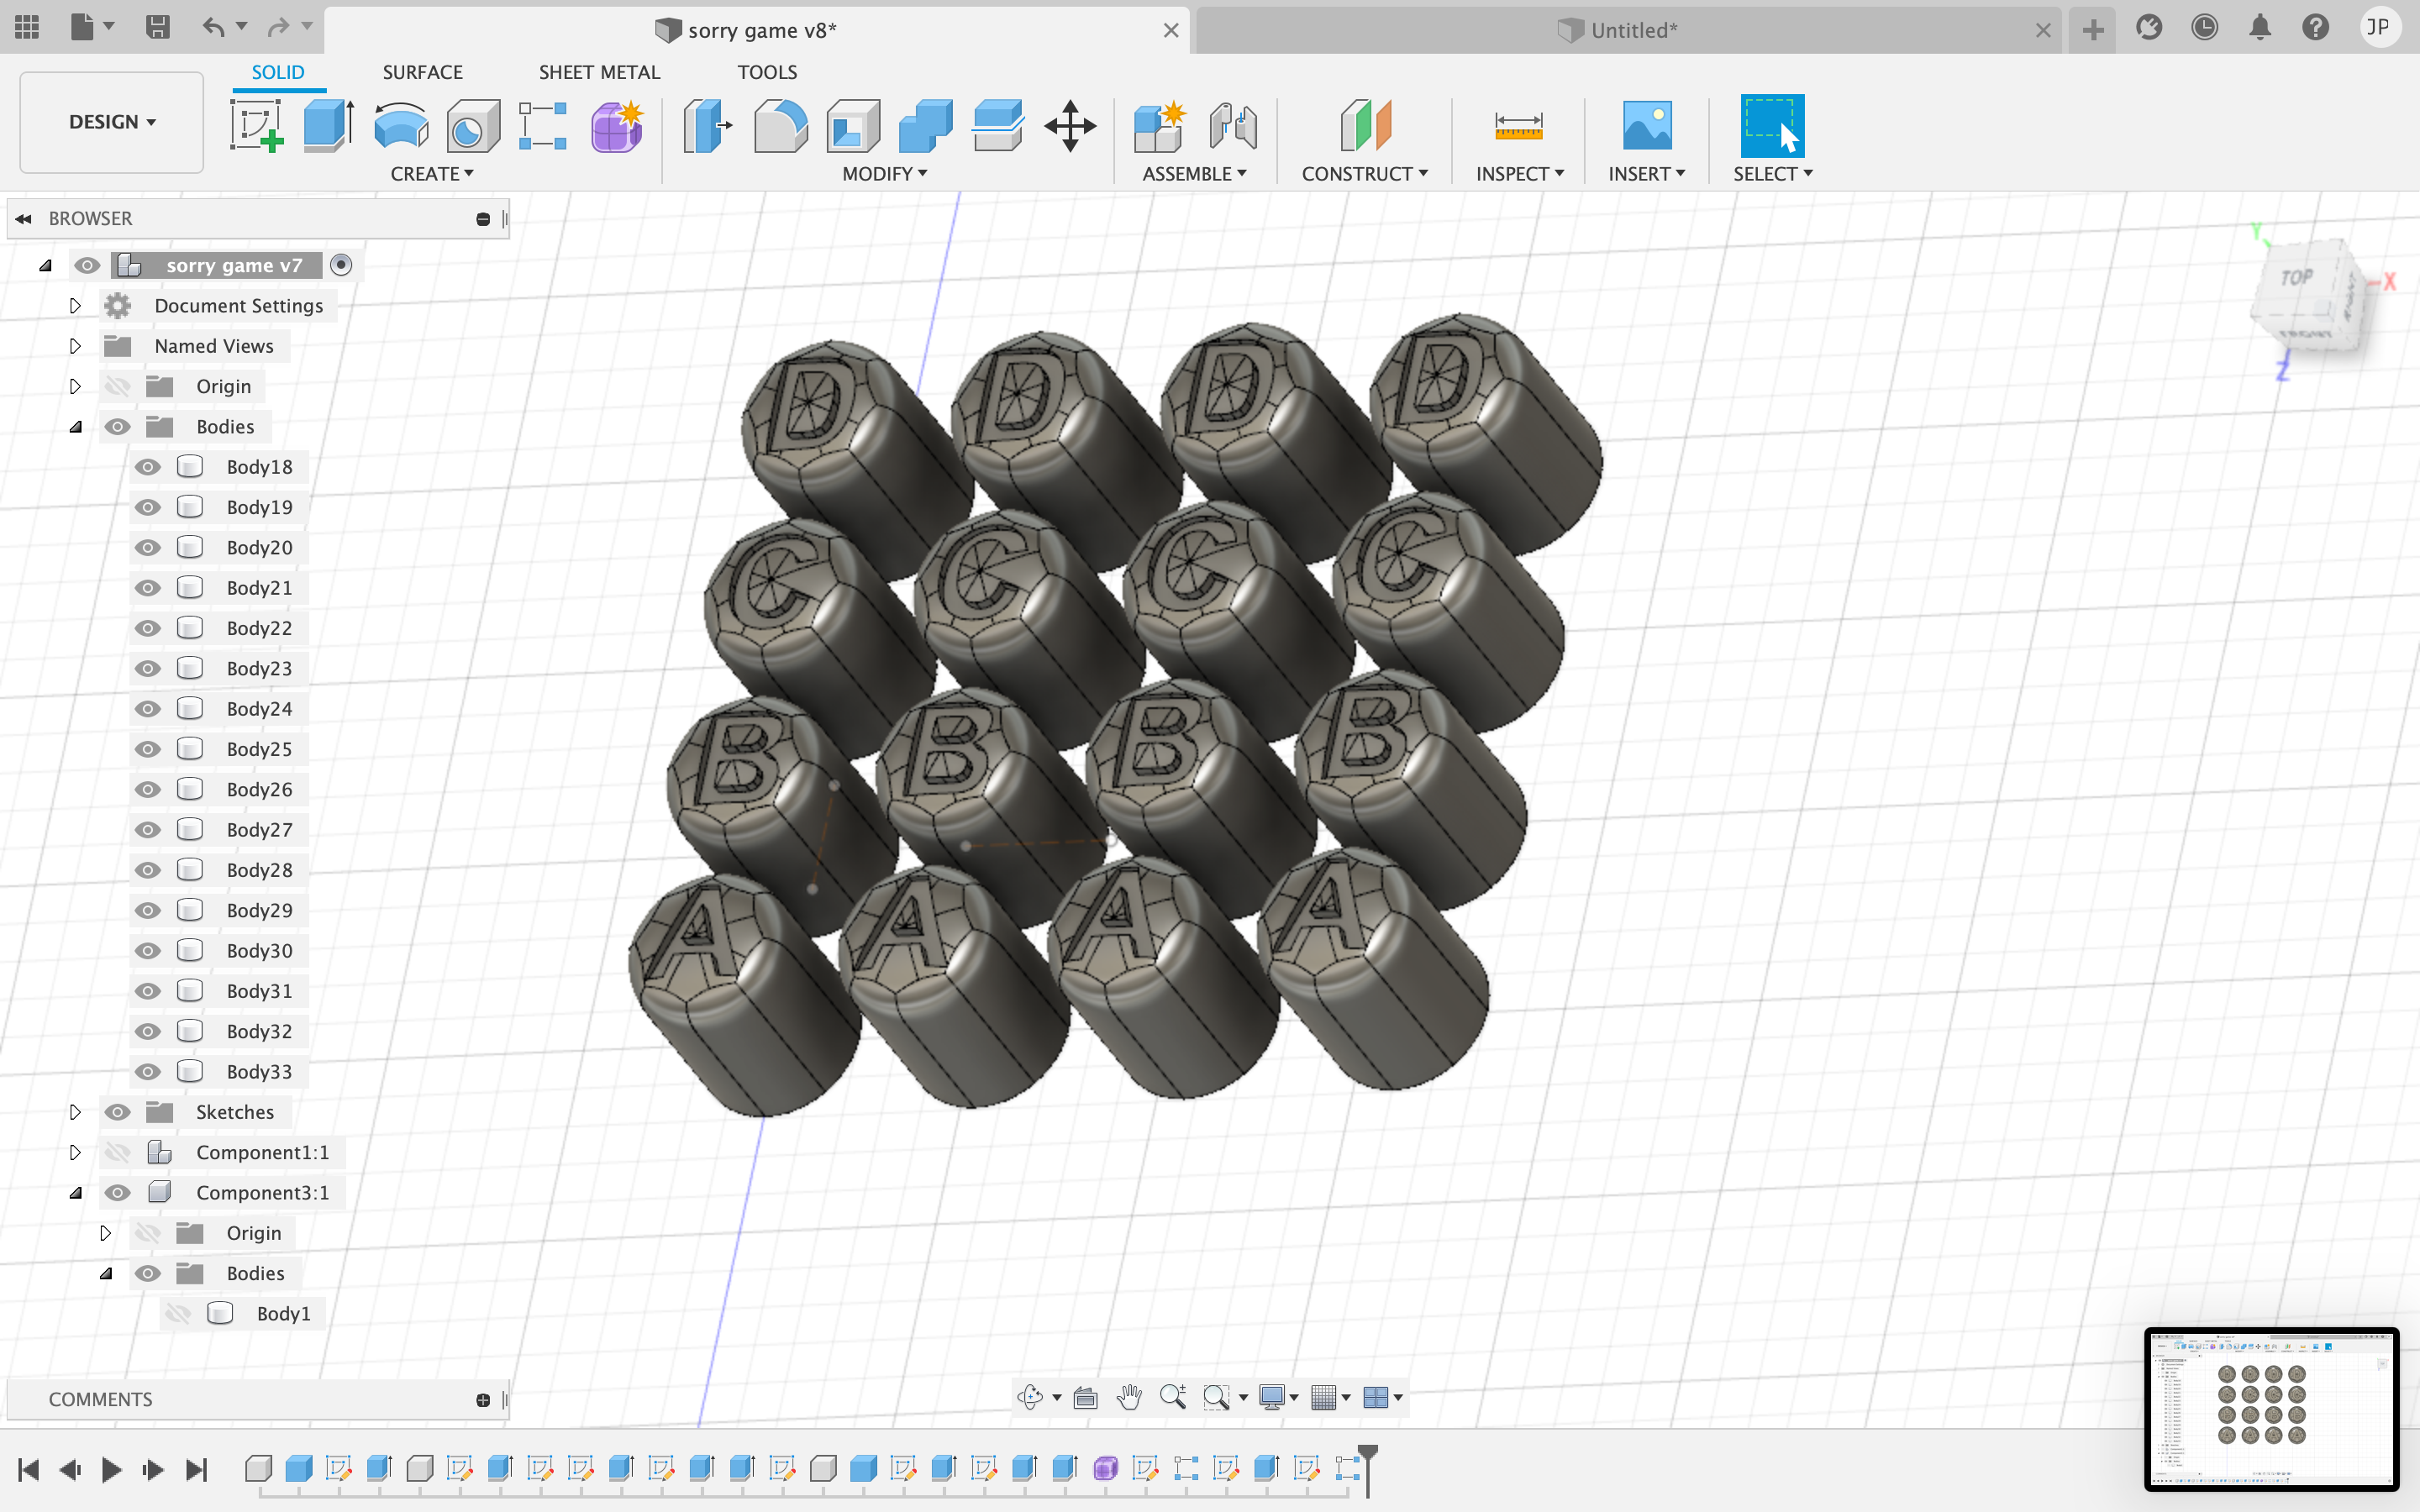Open the JP user account menu

pos(2378,27)
